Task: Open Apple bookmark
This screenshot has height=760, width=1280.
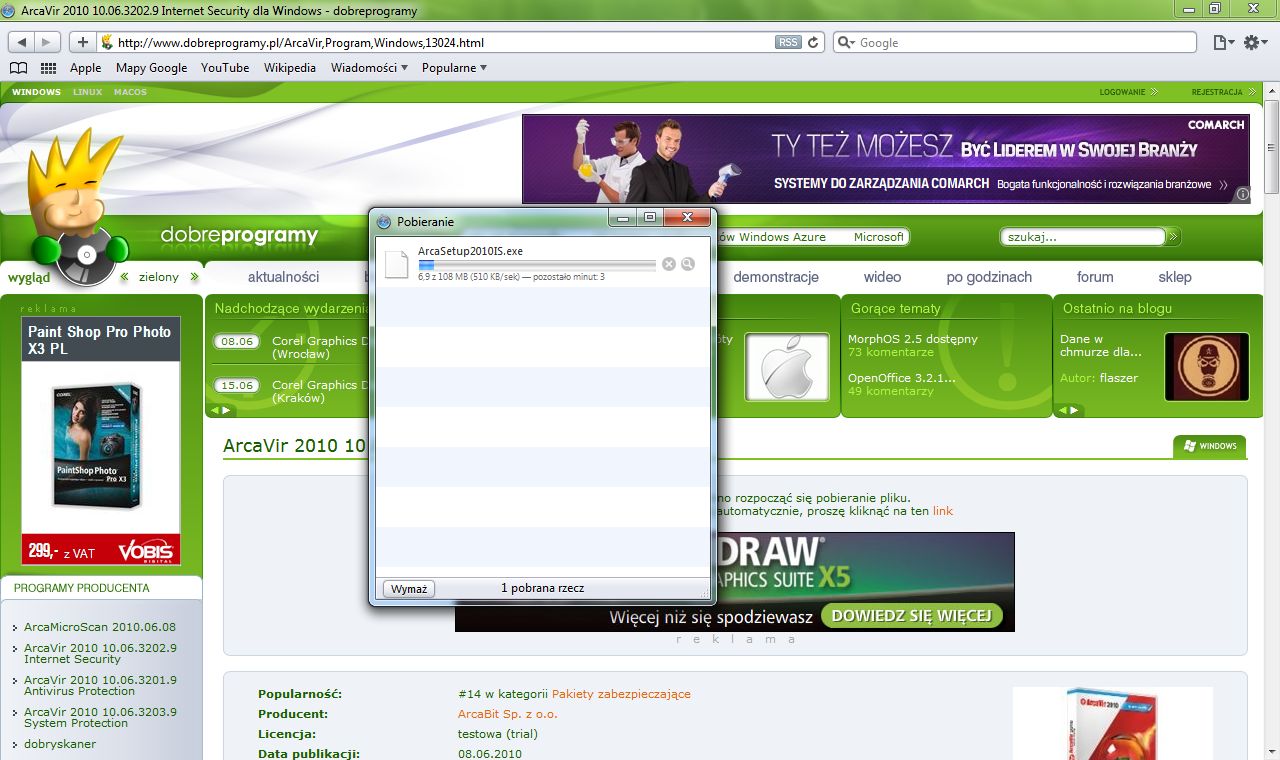Action: [x=85, y=68]
